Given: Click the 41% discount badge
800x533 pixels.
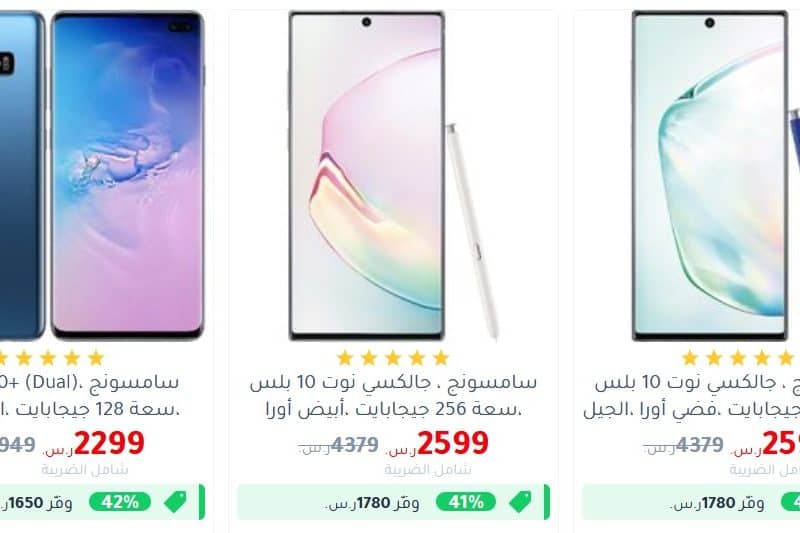Looking at the screenshot, I should click(x=466, y=502).
